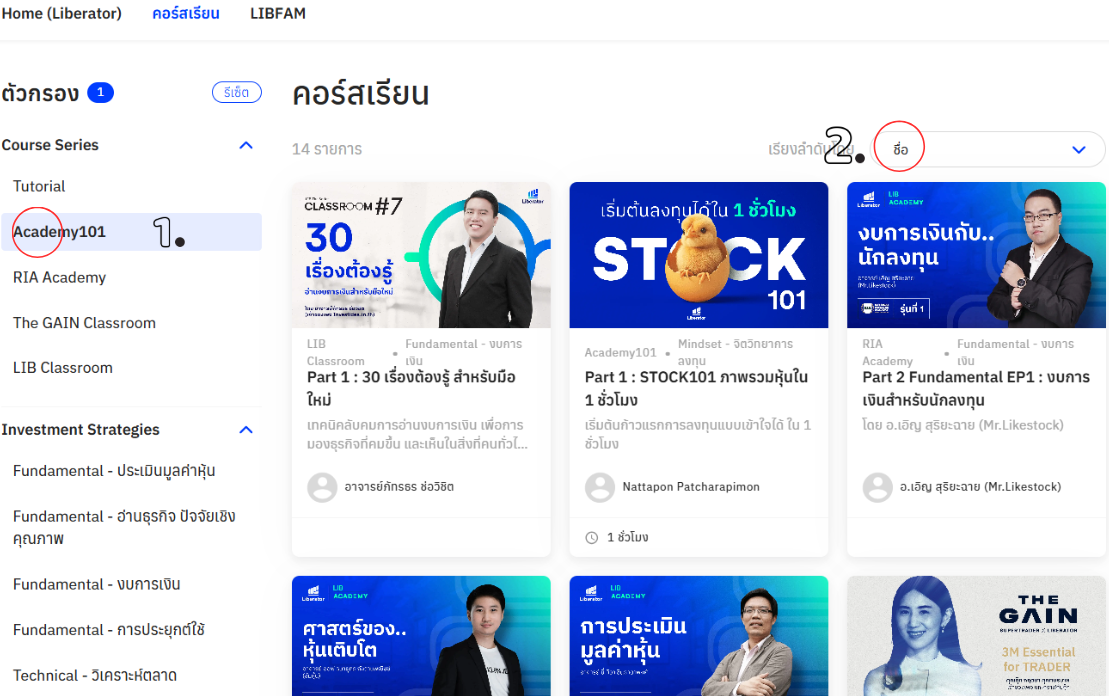This screenshot has width=1109, height=696.
Task: Open the Home (Liberator) nav item
Action: [x=62, y=13]
